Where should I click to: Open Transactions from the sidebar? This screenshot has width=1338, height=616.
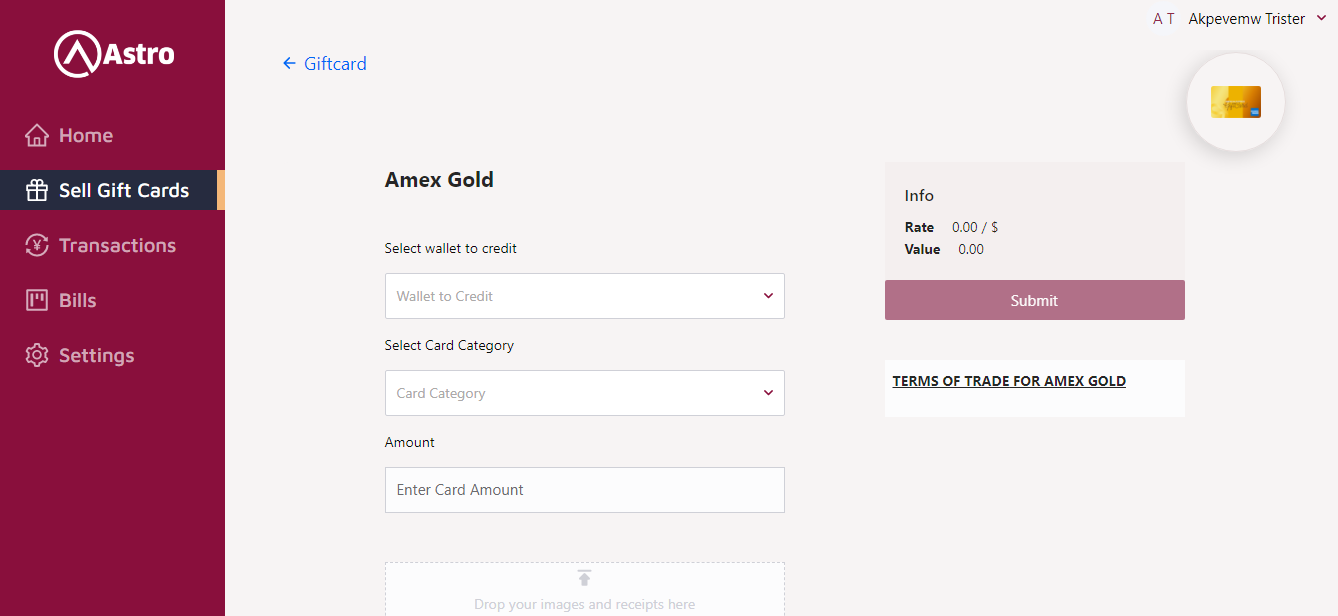tap(117, 245)
